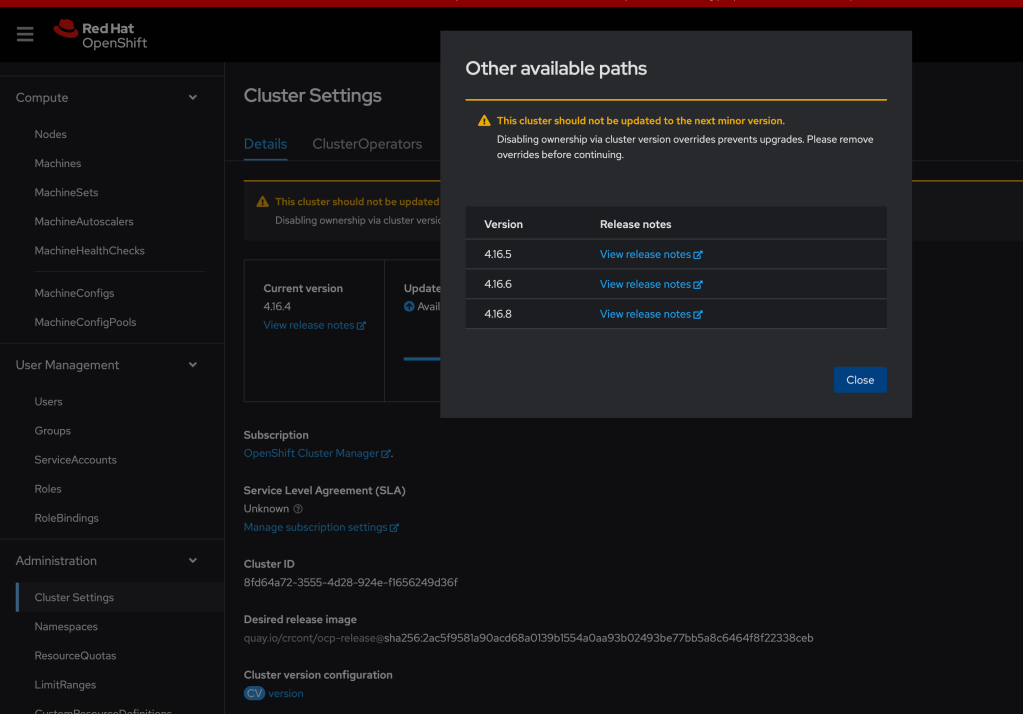Image resolution: width=1023 pixels, height=714 pixels.
Task: View release notes for version 4.16.8
Action: tap(650, 315)
